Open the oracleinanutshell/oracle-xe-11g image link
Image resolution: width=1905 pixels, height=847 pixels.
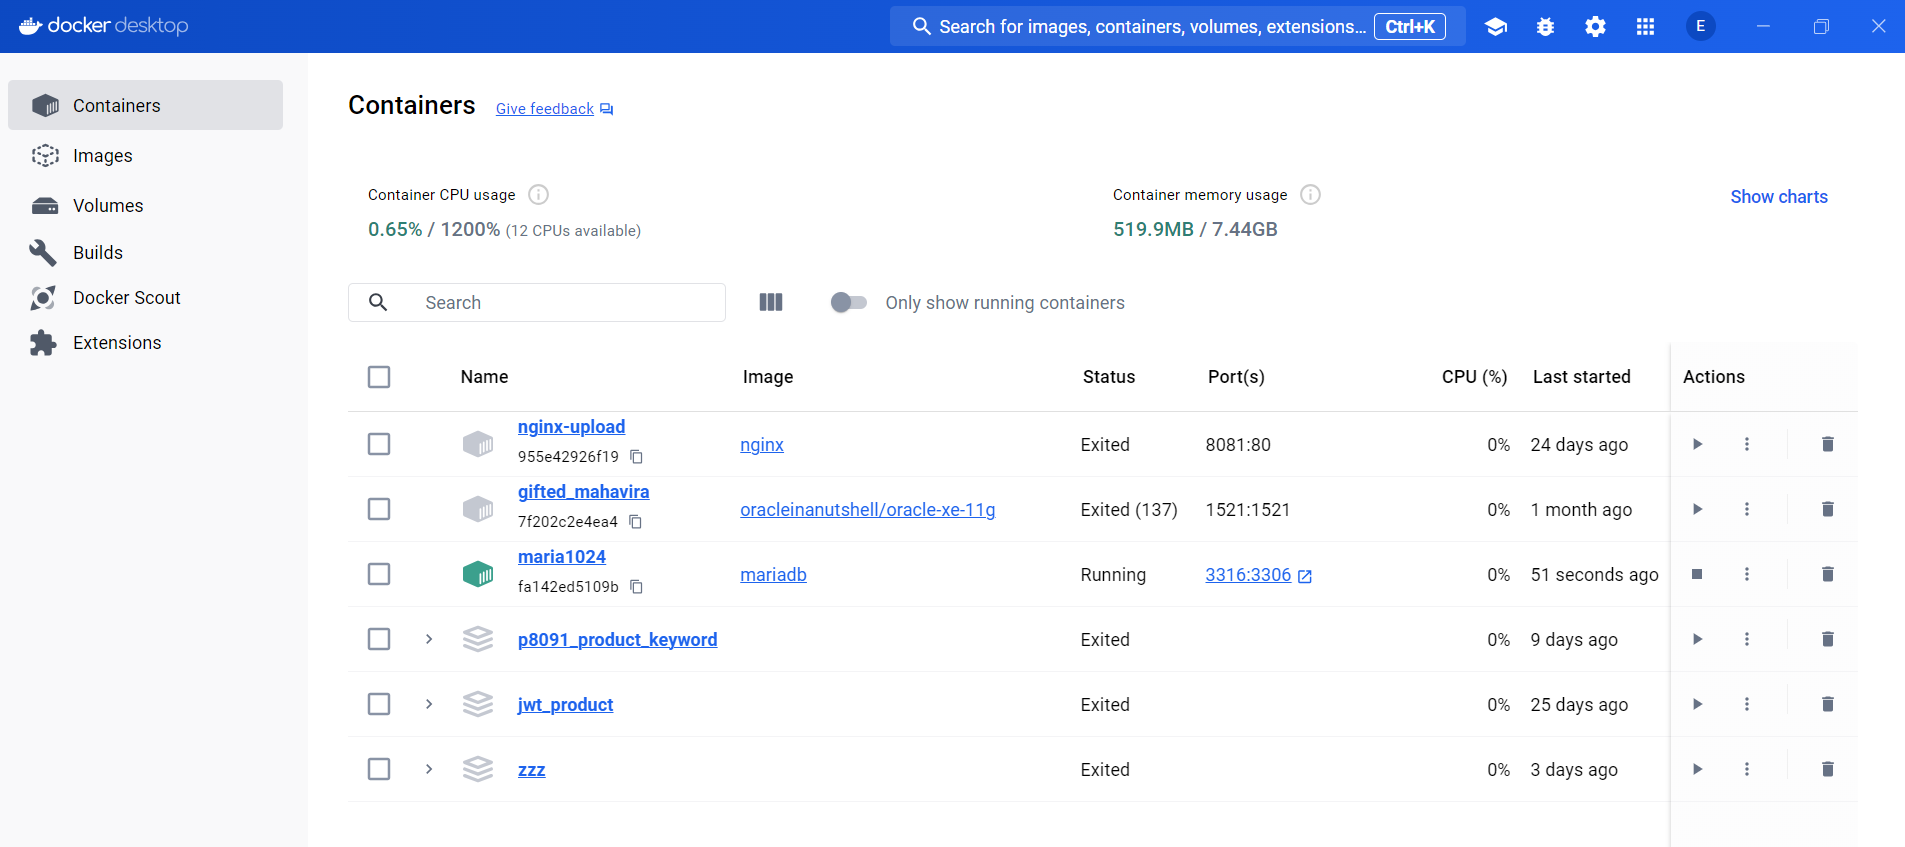tap(867, 510)
